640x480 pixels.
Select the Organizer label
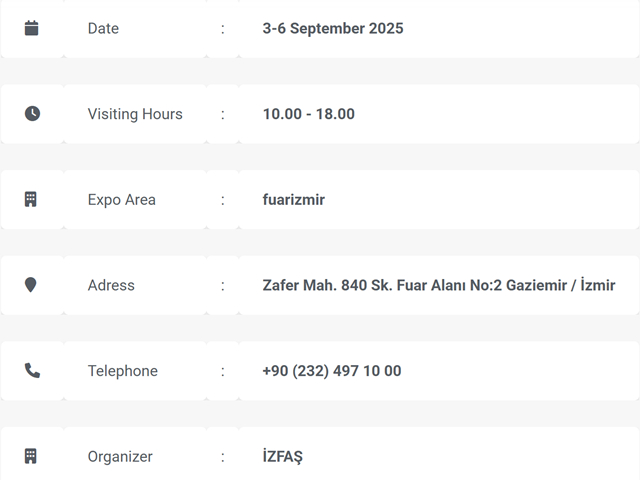click(120, 457)
